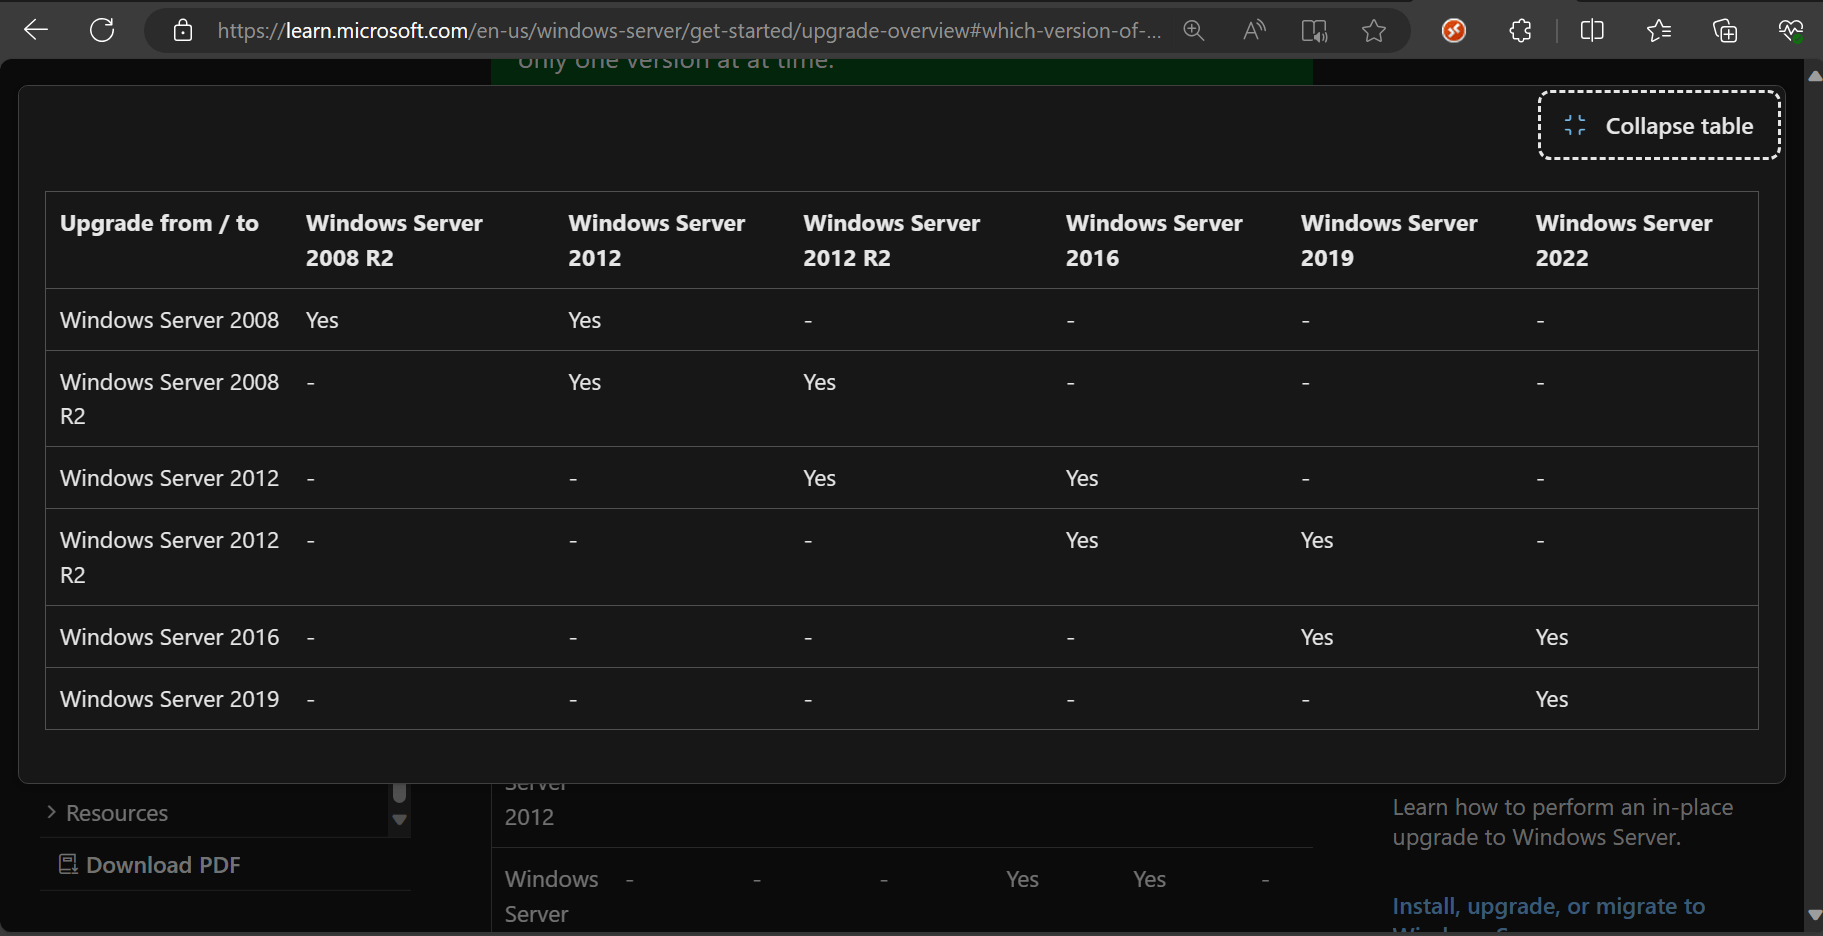Click the page URL address field

coord(689,31)
